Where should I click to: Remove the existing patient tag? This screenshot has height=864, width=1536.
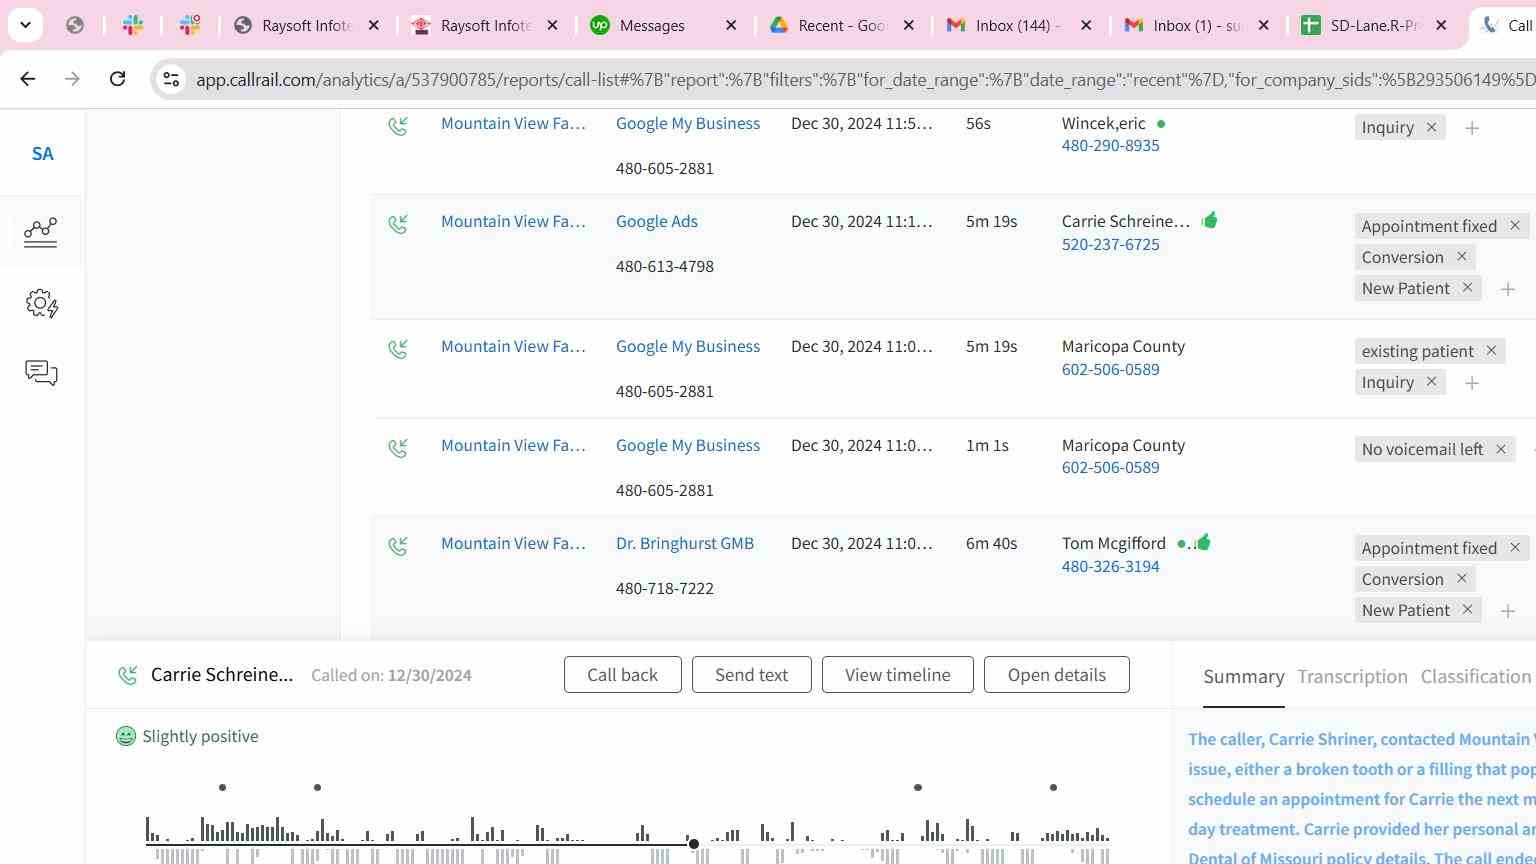[1490, 351]
